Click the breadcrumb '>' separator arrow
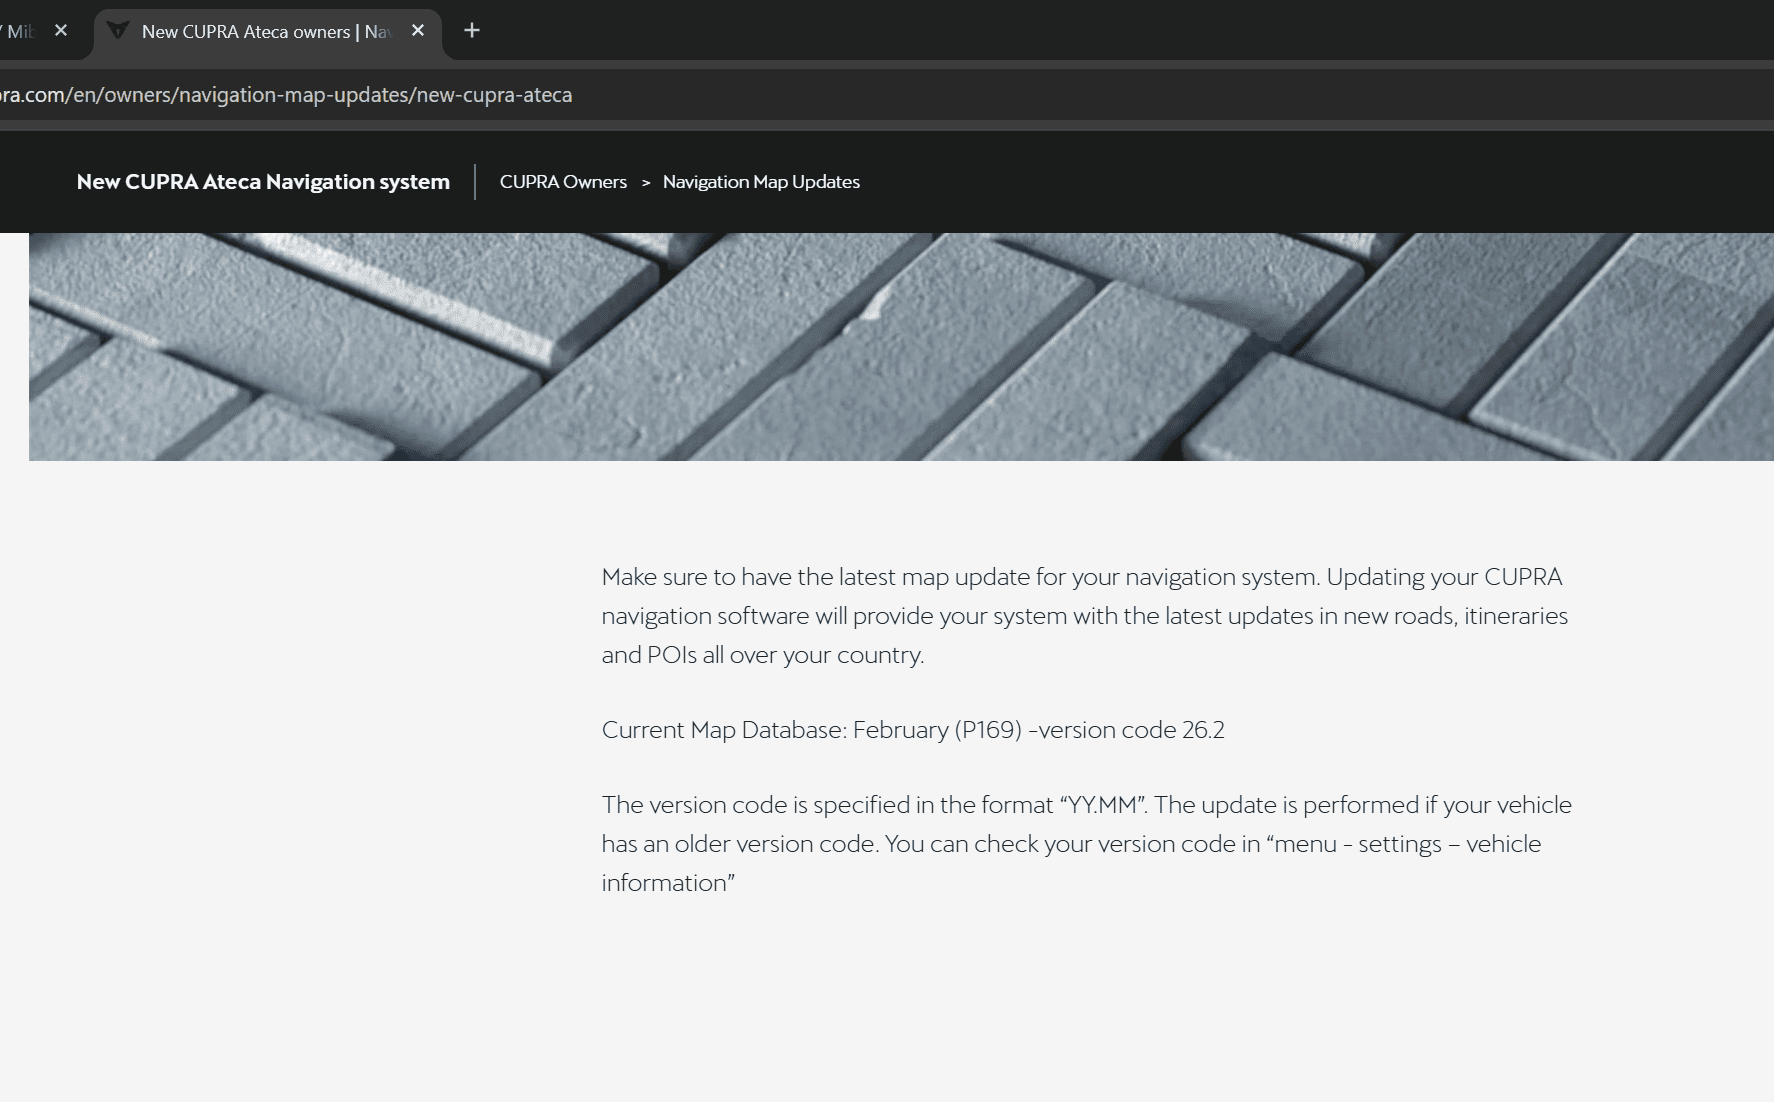The height and width of the screenshot is (1102, 1774). pos(646,183)
